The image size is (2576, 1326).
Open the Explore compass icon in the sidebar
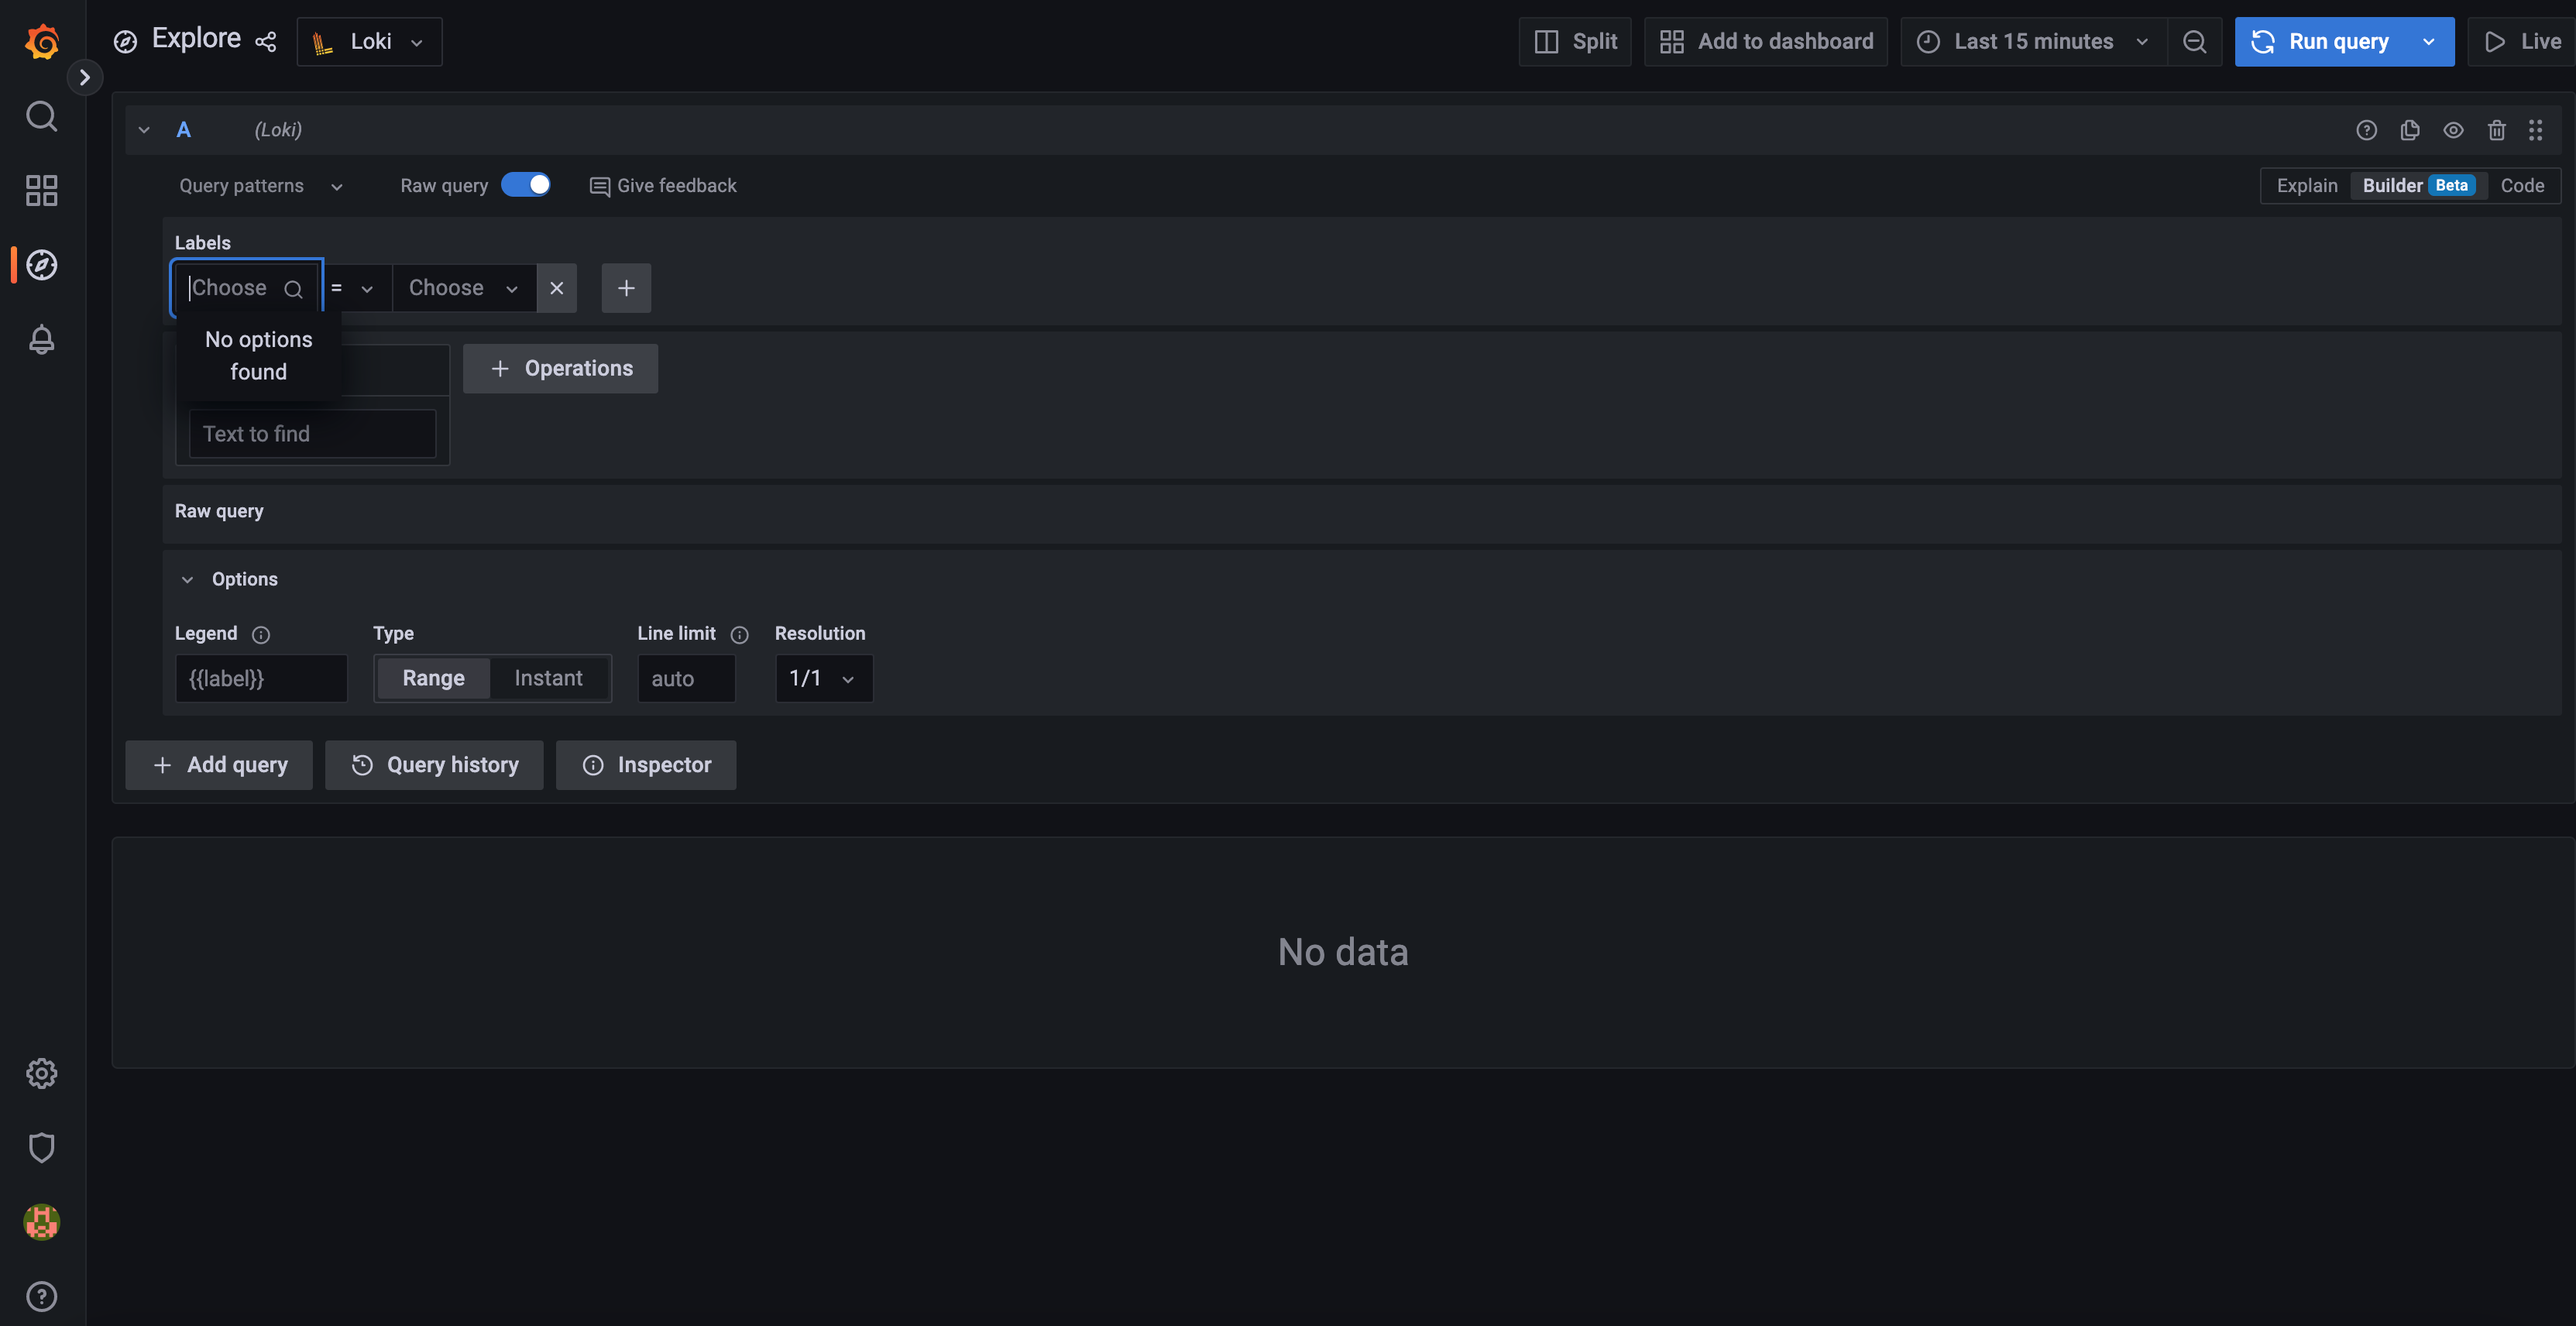tap(41, 265)
